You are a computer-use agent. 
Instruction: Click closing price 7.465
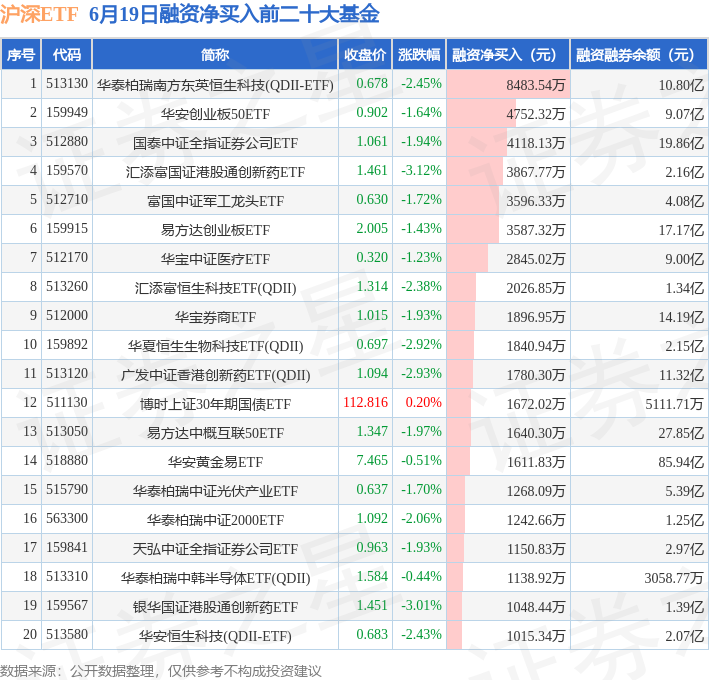coord(372,460)
